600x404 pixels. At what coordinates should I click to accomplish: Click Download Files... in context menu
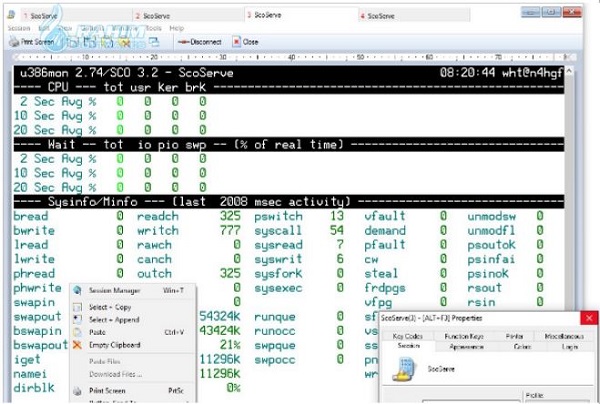click(x=133, y=374)
